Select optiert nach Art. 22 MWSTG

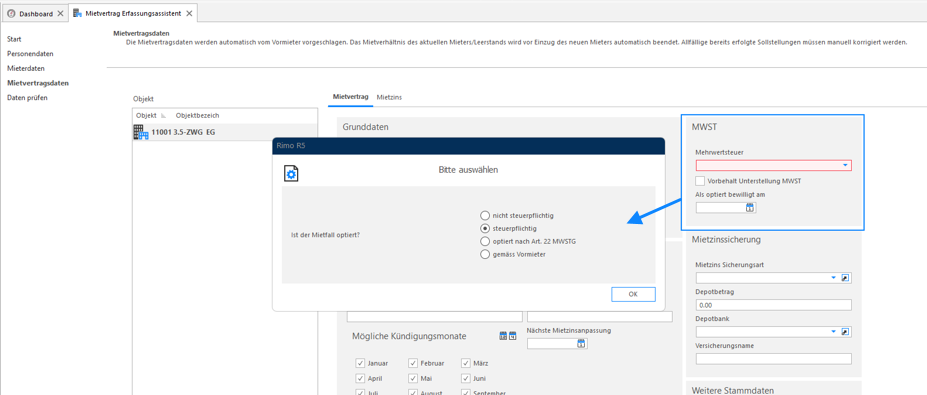(485, 241)
